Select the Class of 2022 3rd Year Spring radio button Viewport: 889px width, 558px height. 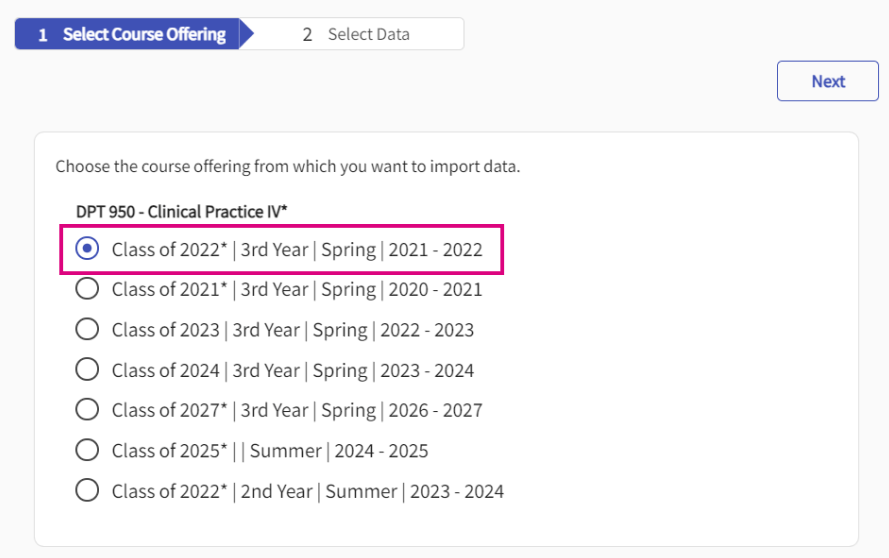88,249
